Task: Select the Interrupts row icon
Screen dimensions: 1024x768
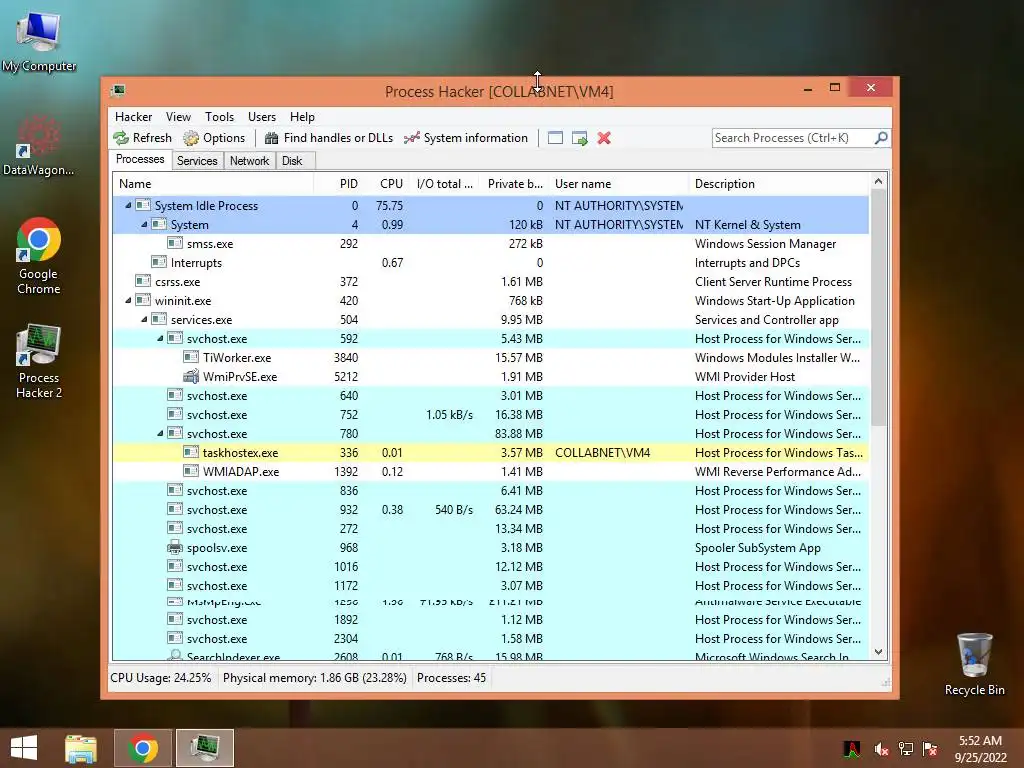Action: coord(159,262)
